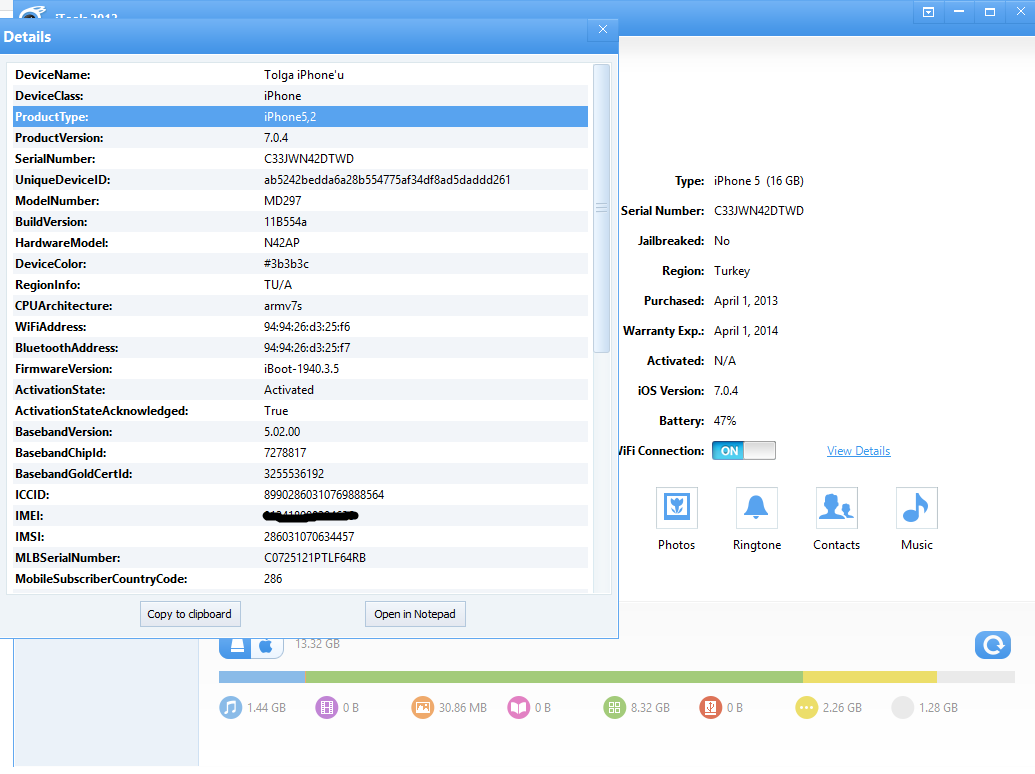Click the green apps segment of storage bar
The image size is (1035, 774).
coord(553,677)
